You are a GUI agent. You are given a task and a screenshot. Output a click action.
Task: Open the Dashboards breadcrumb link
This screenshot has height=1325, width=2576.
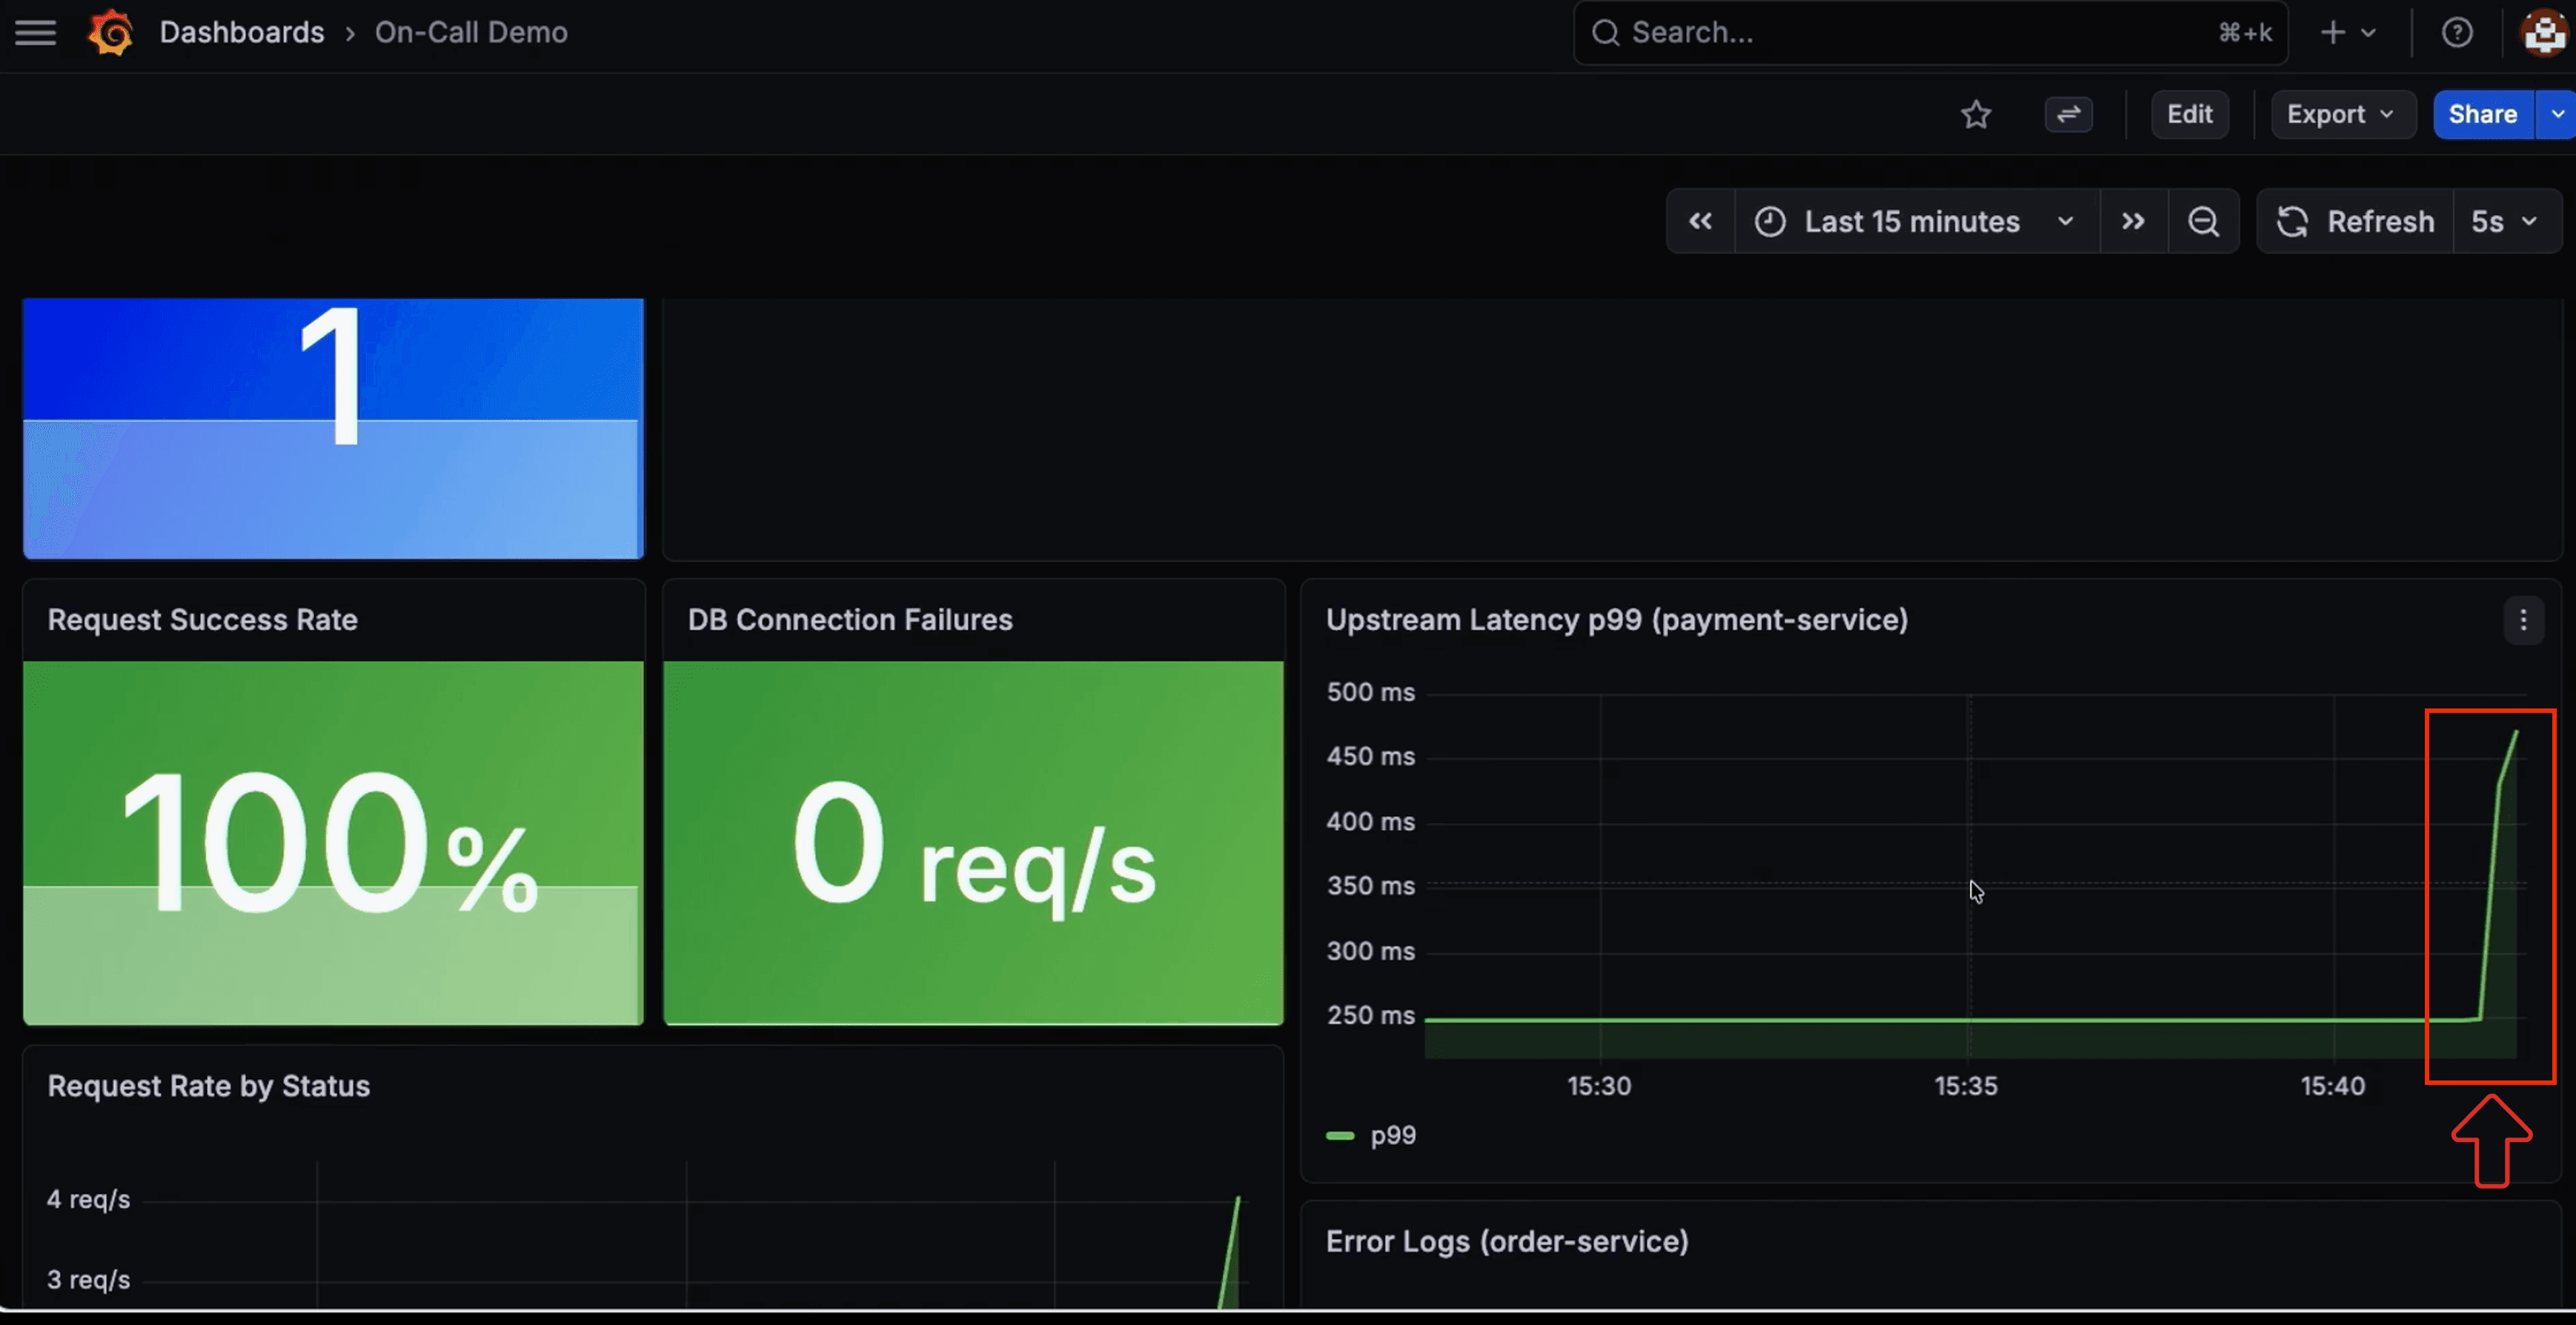[242, 33]
